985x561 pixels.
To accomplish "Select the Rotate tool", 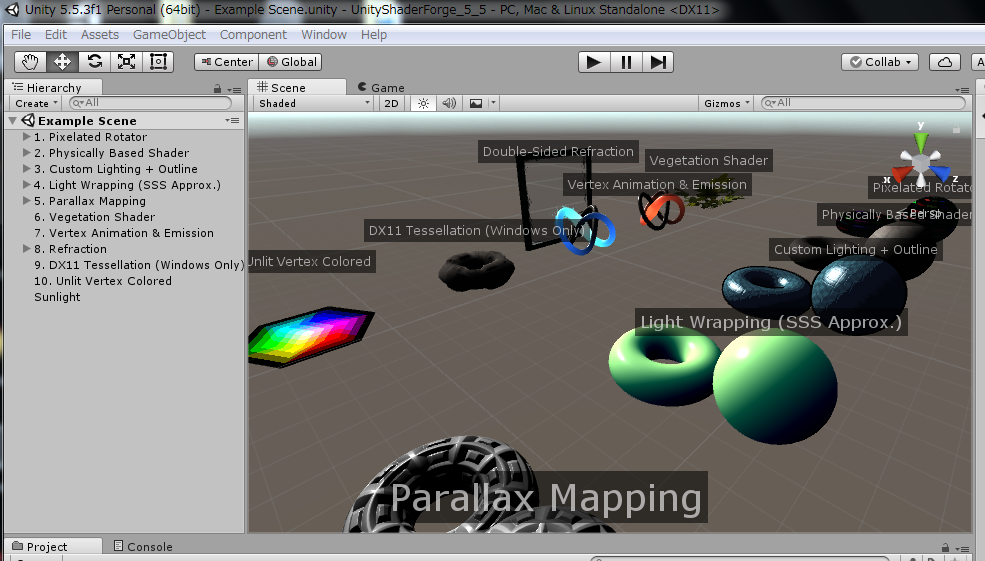I will (94, 62).
